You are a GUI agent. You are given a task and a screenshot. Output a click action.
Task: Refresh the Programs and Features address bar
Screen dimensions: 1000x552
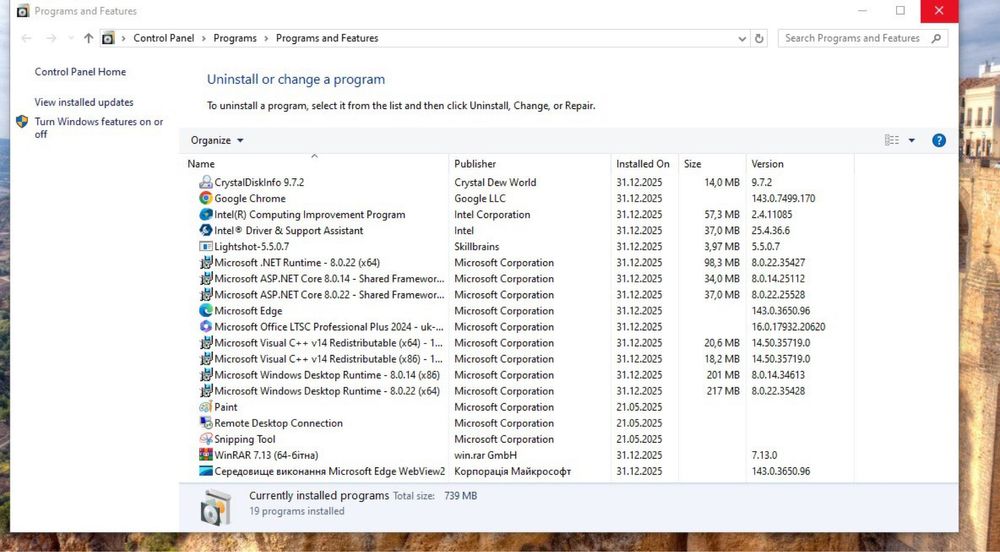tap(759, 38)
